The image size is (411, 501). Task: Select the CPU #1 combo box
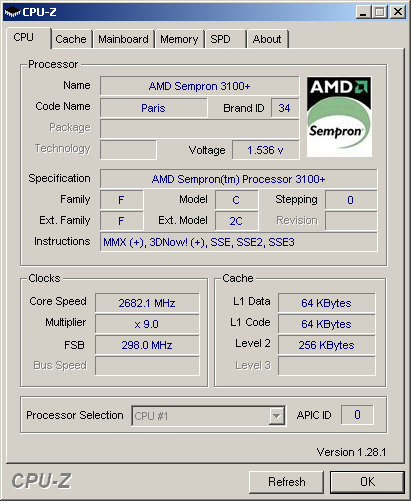[x=208, y=416]
